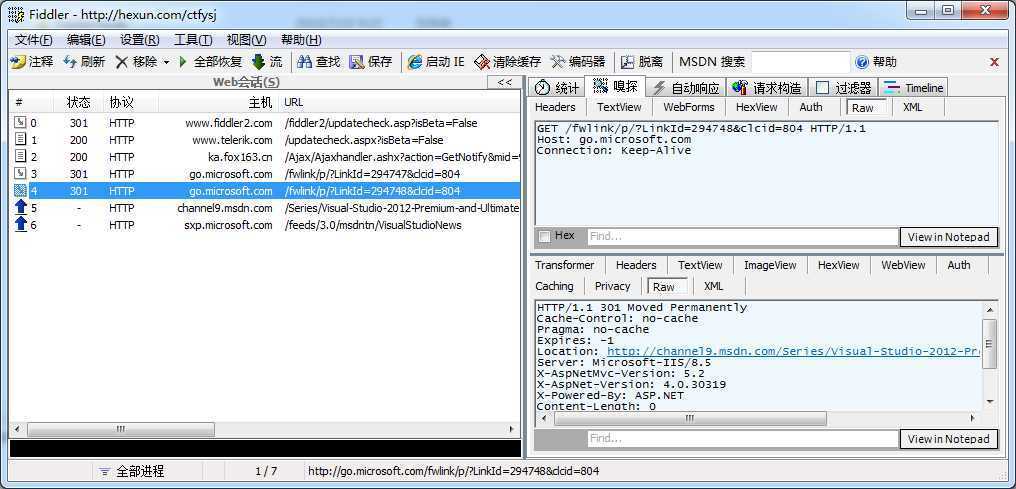This screenshot has height=489, width=1016.
Task: Click the MSDN 搜索 input field
Action: [800, 62]
